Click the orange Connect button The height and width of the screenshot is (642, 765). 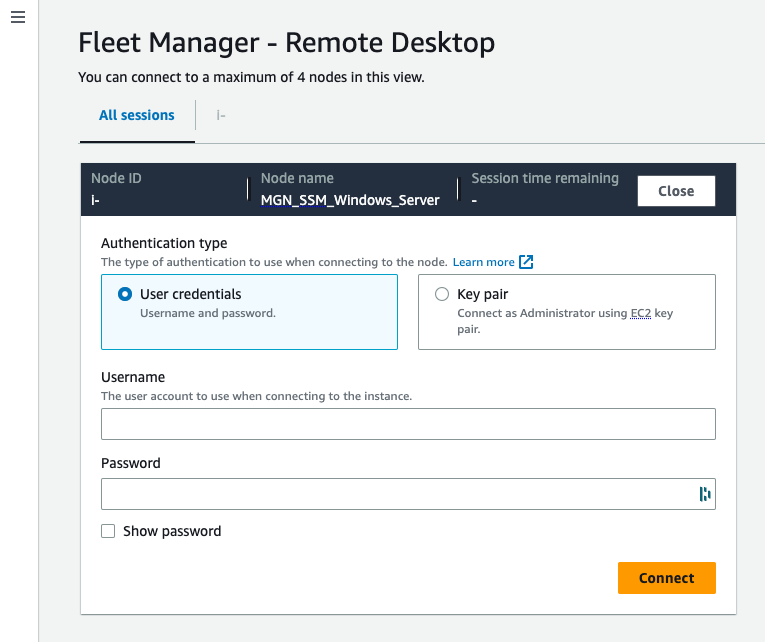click(666, 578)
